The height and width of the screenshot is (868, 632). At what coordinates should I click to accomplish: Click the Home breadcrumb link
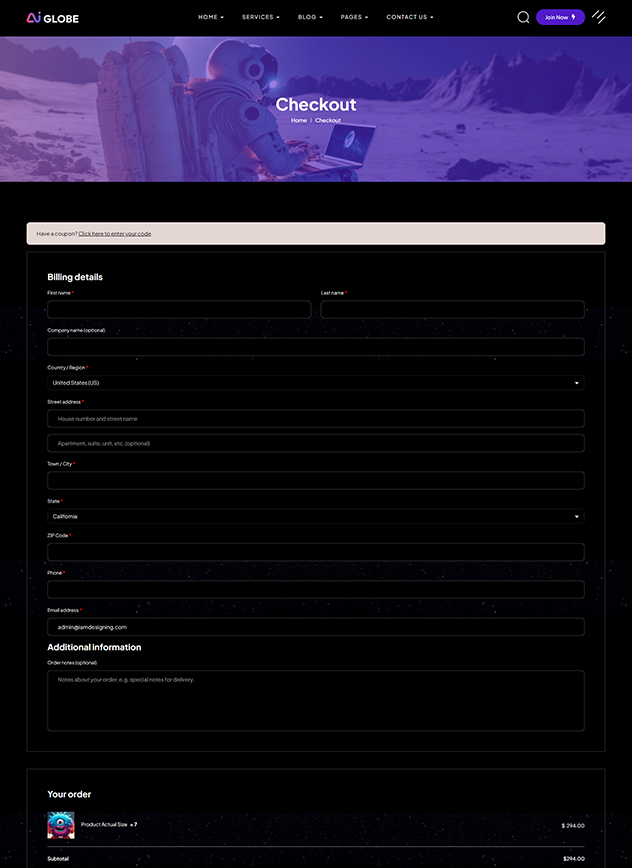pyautogui.click(x=298, y=120)
